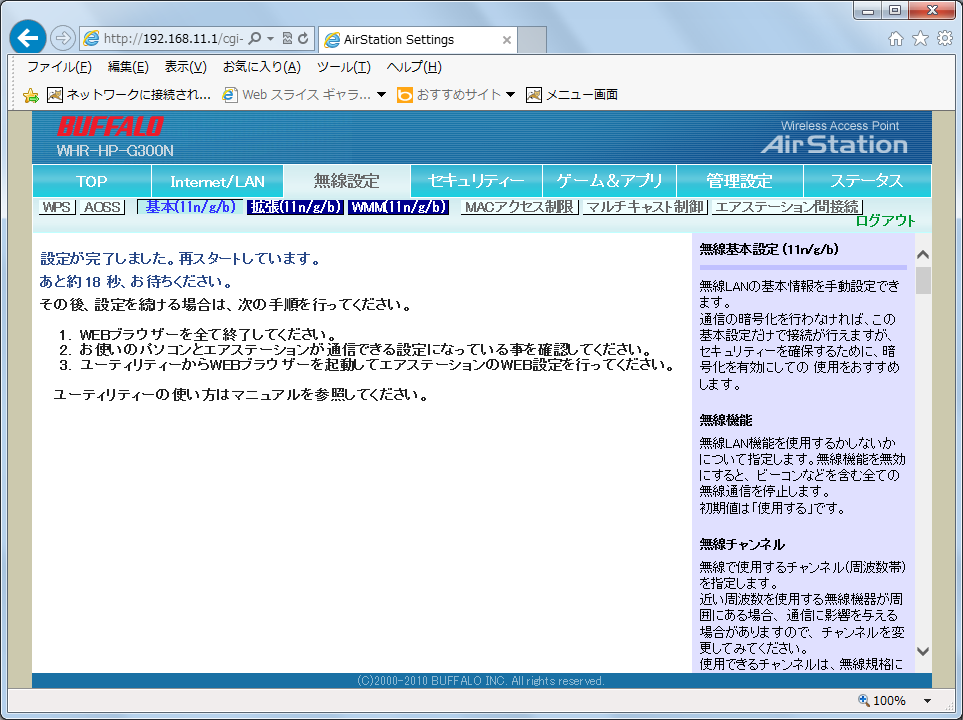
Task: Switch to the ステータス tab
Action: point(866,181)
